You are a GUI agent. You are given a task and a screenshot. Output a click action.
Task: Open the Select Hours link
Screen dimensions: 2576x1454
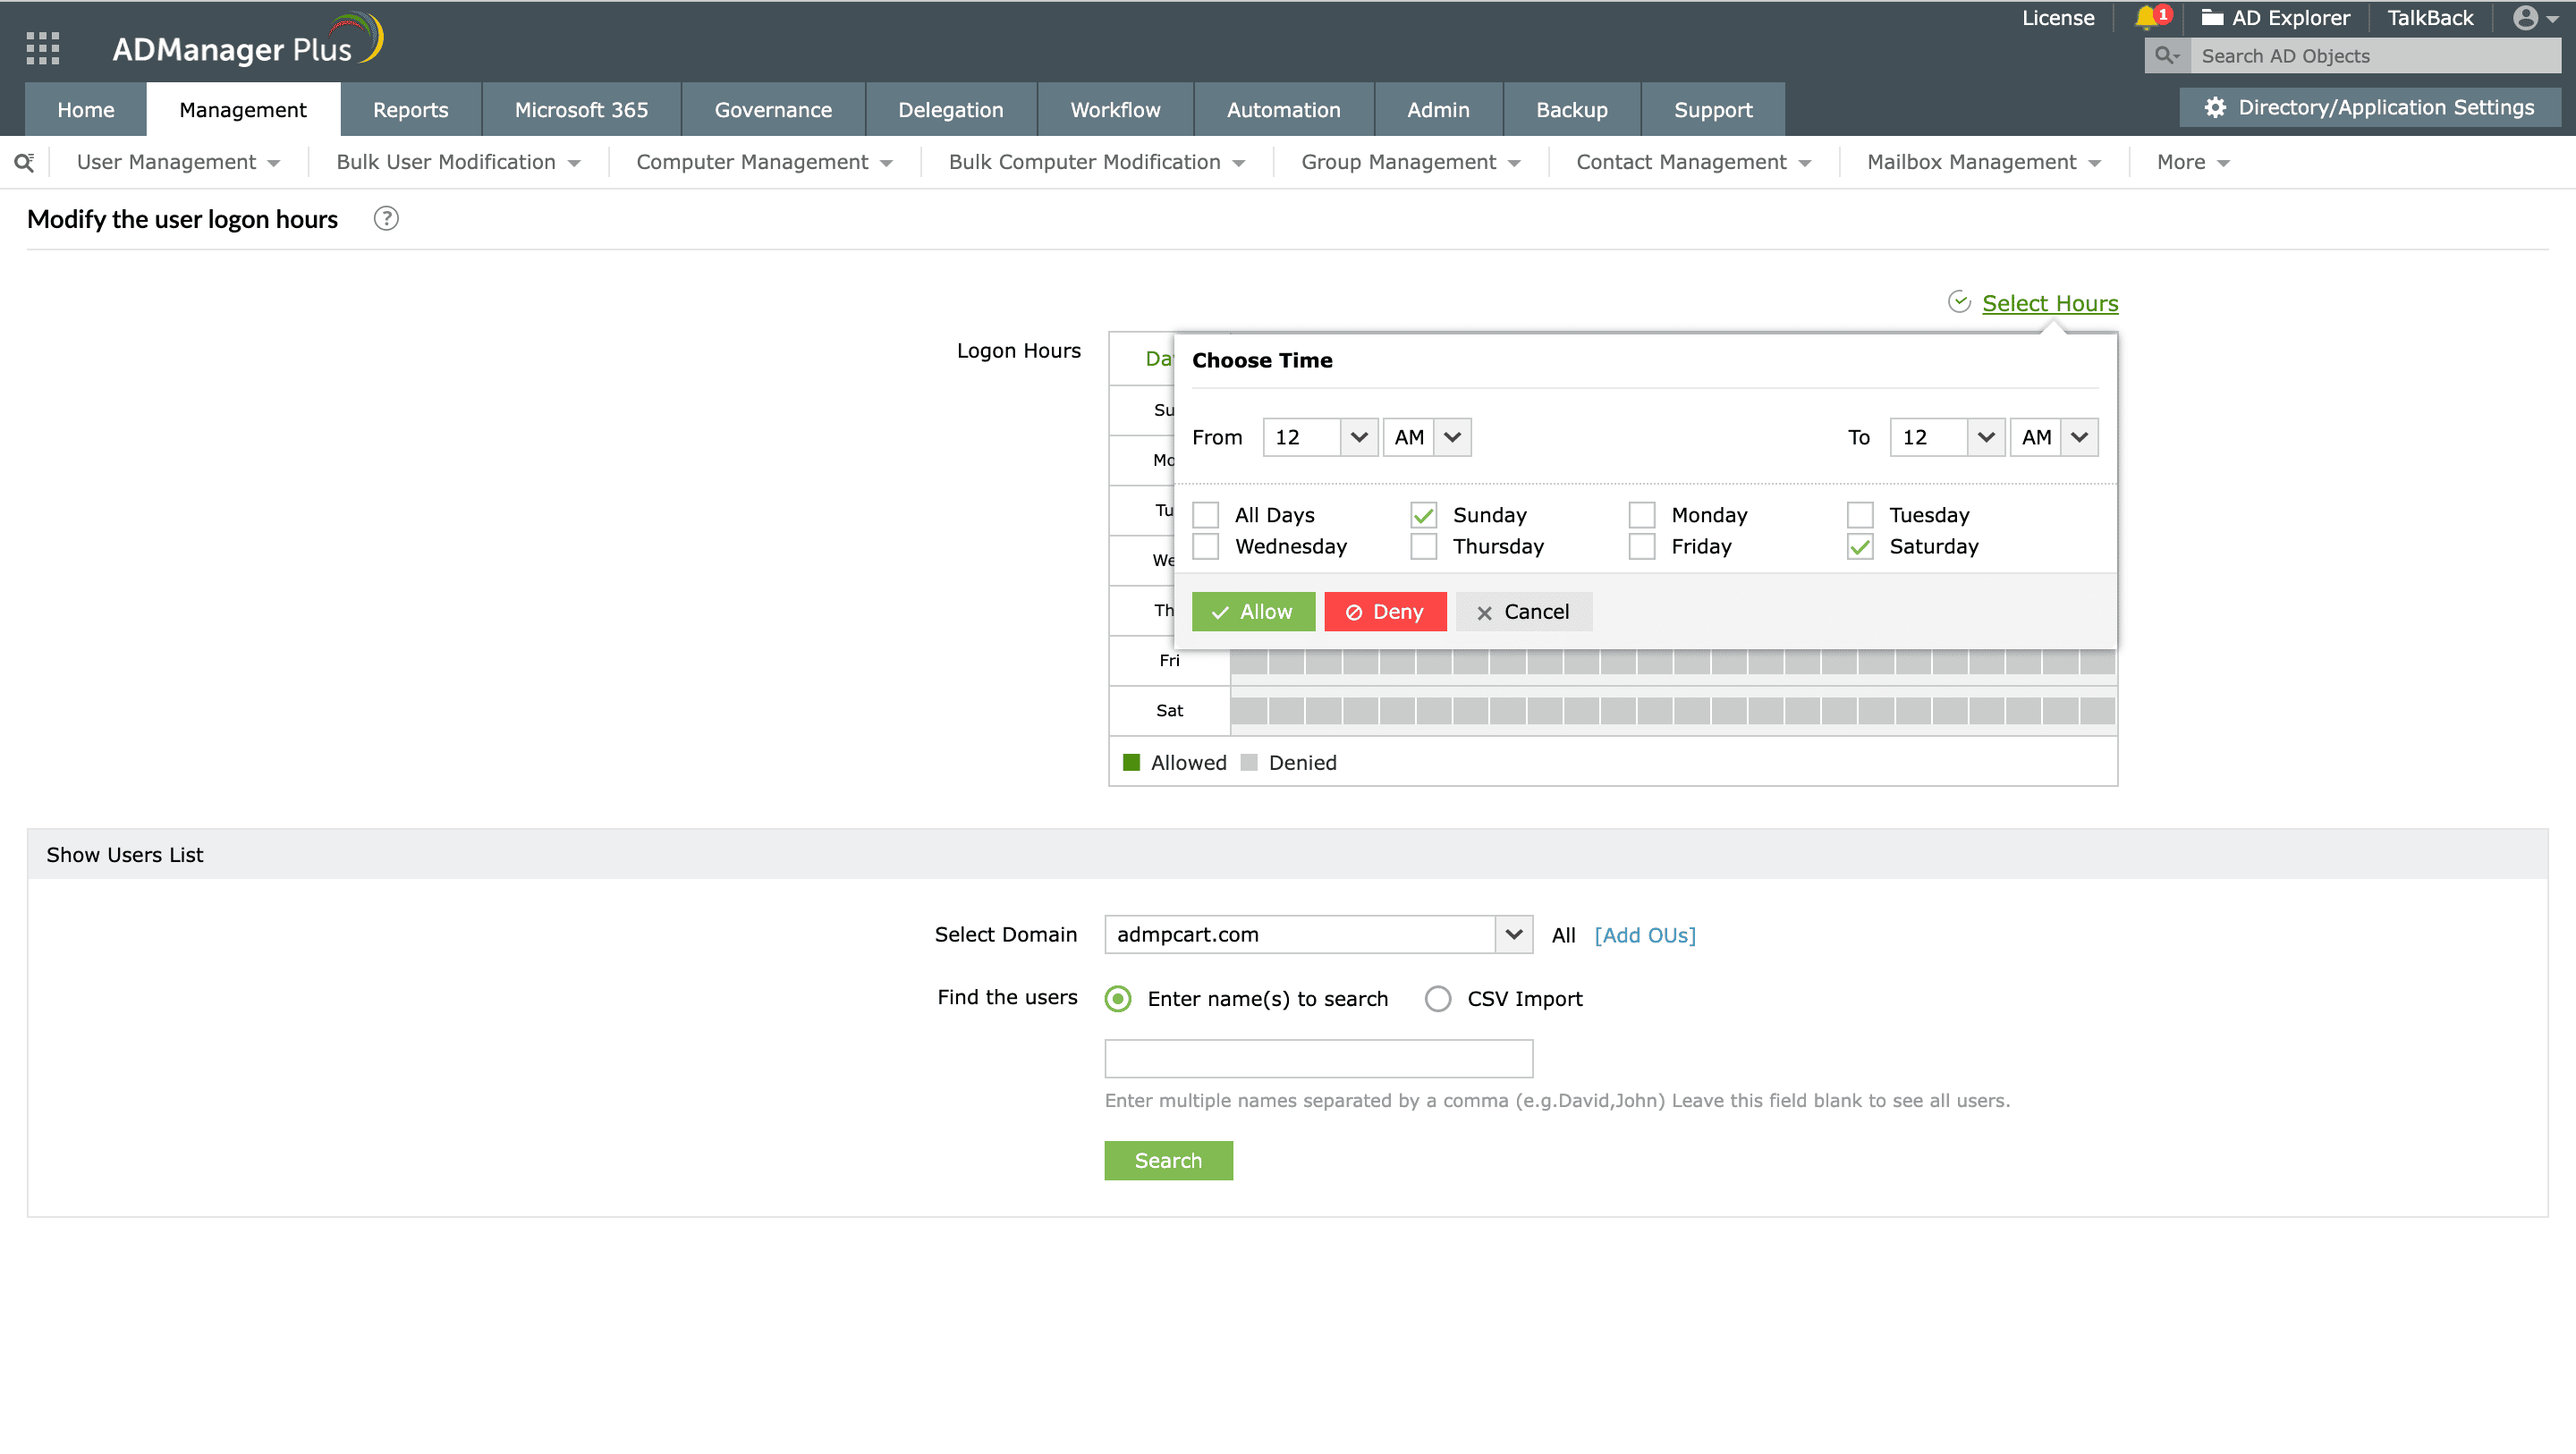click(x=2050, y=302)
